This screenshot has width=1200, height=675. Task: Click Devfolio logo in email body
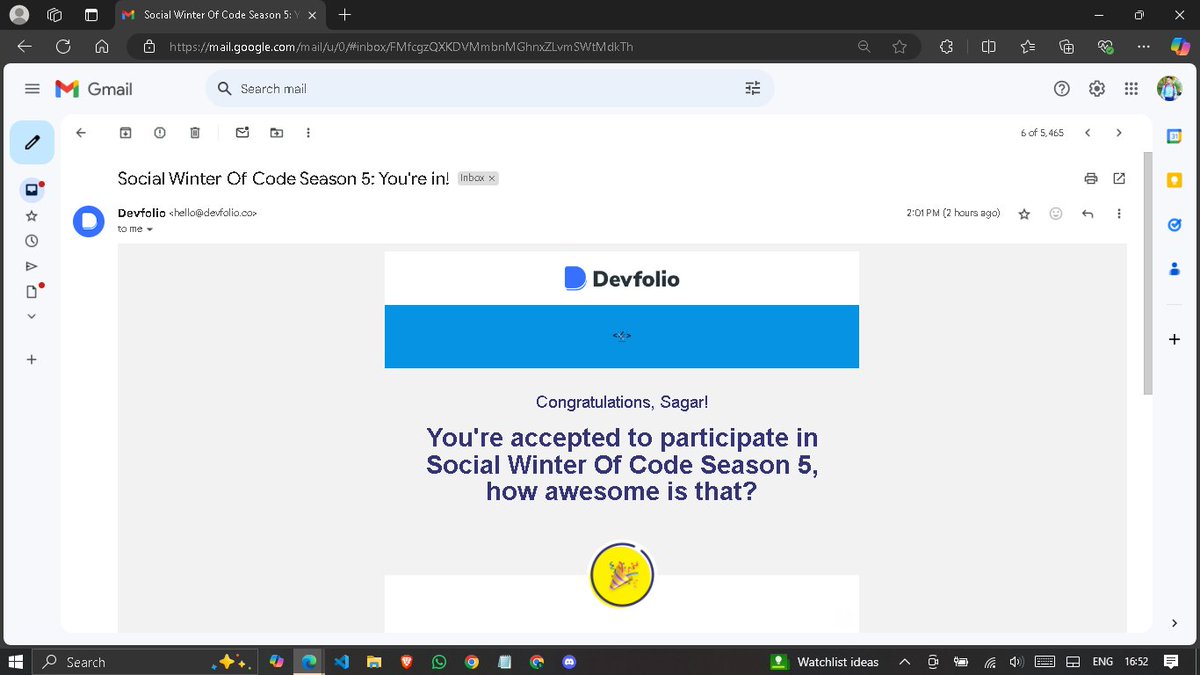click(x=621, y=279)
